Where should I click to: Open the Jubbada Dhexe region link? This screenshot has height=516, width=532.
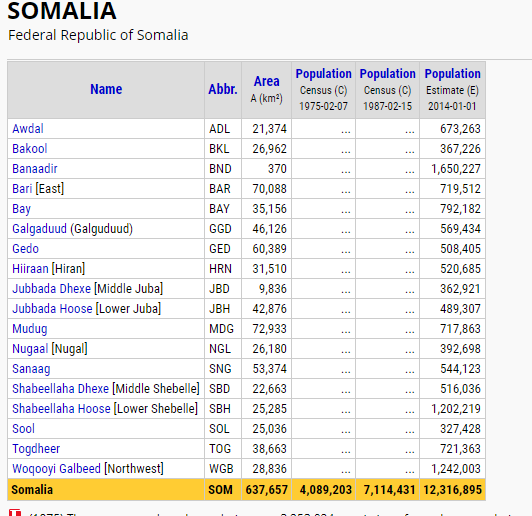point(52,289)
